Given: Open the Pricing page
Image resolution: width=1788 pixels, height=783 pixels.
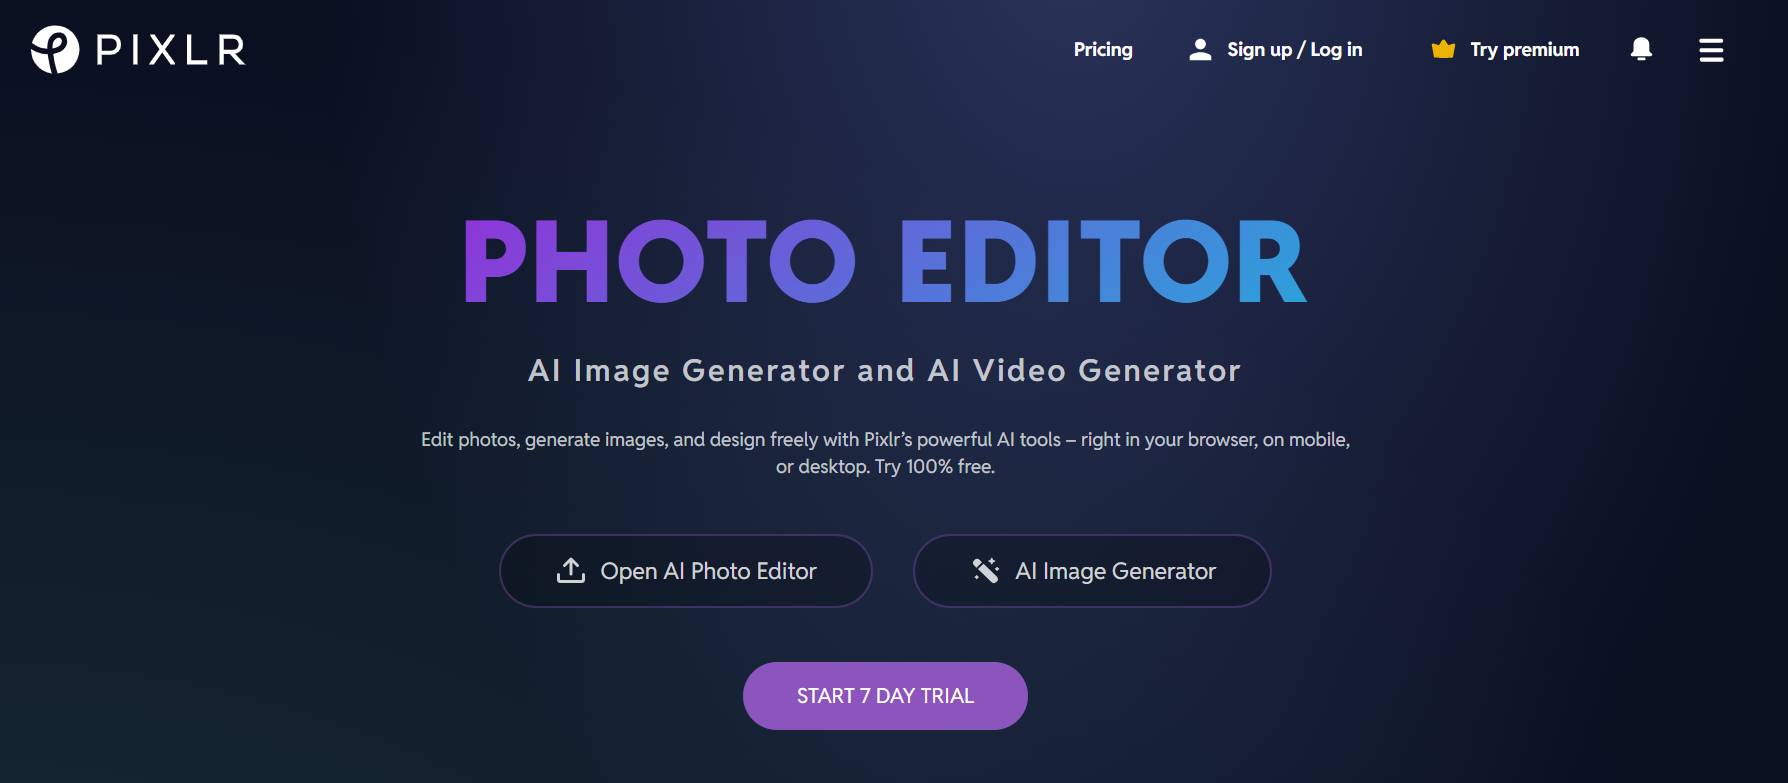Looking at the screenshot, I should click(x=1103, y=49).
